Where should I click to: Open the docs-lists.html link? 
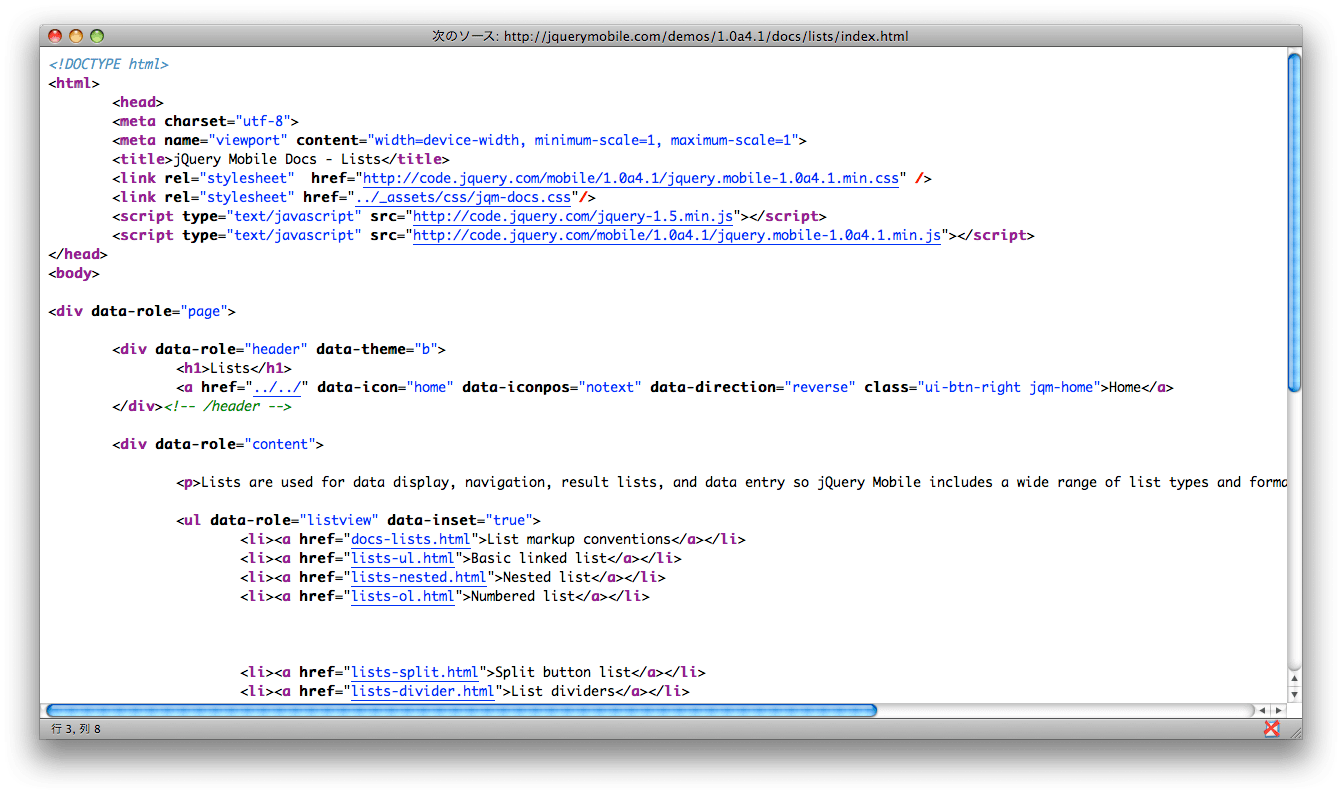tap(411, 539)
